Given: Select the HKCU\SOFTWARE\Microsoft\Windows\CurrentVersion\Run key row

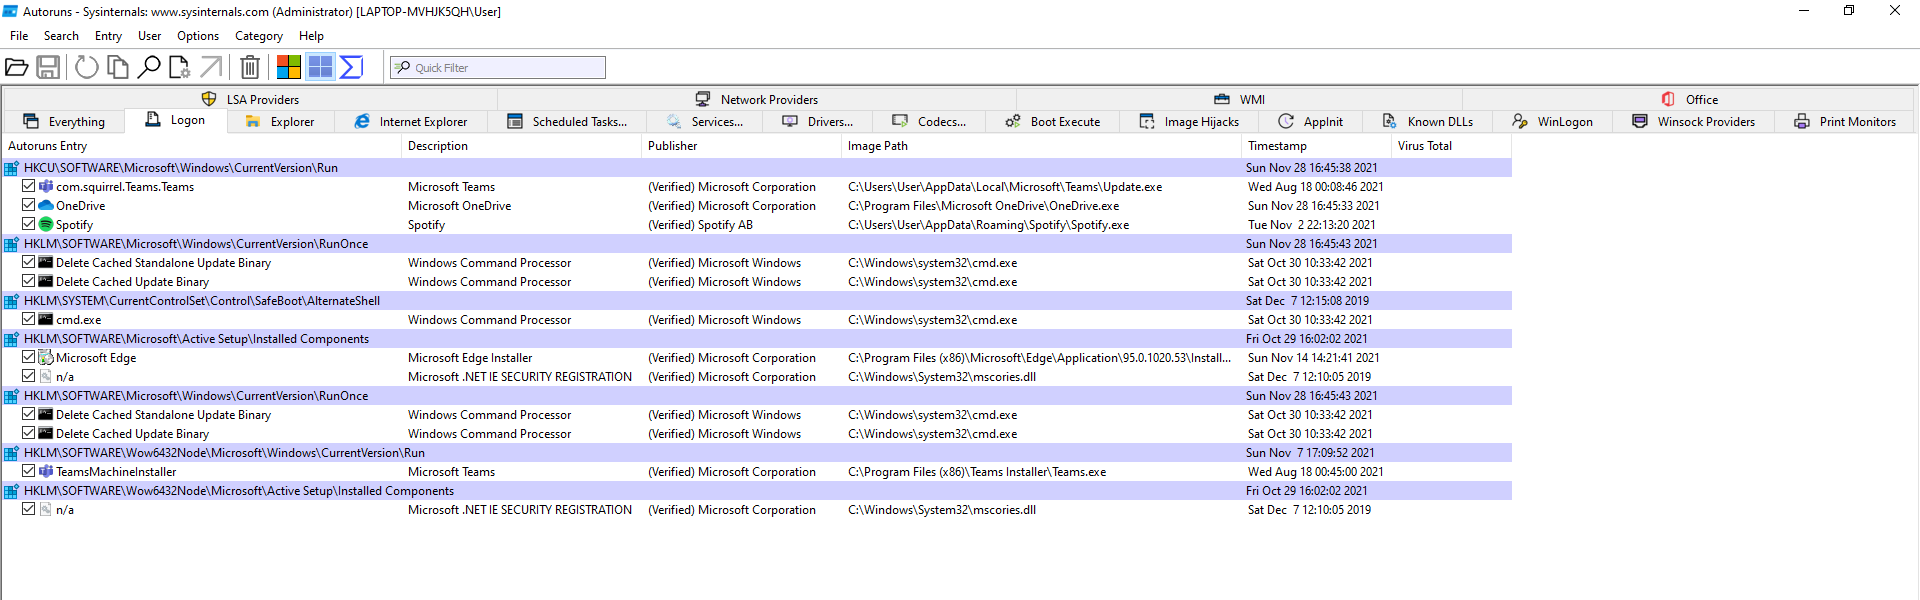Looking at the screenshot, I should tap(757, 168).
